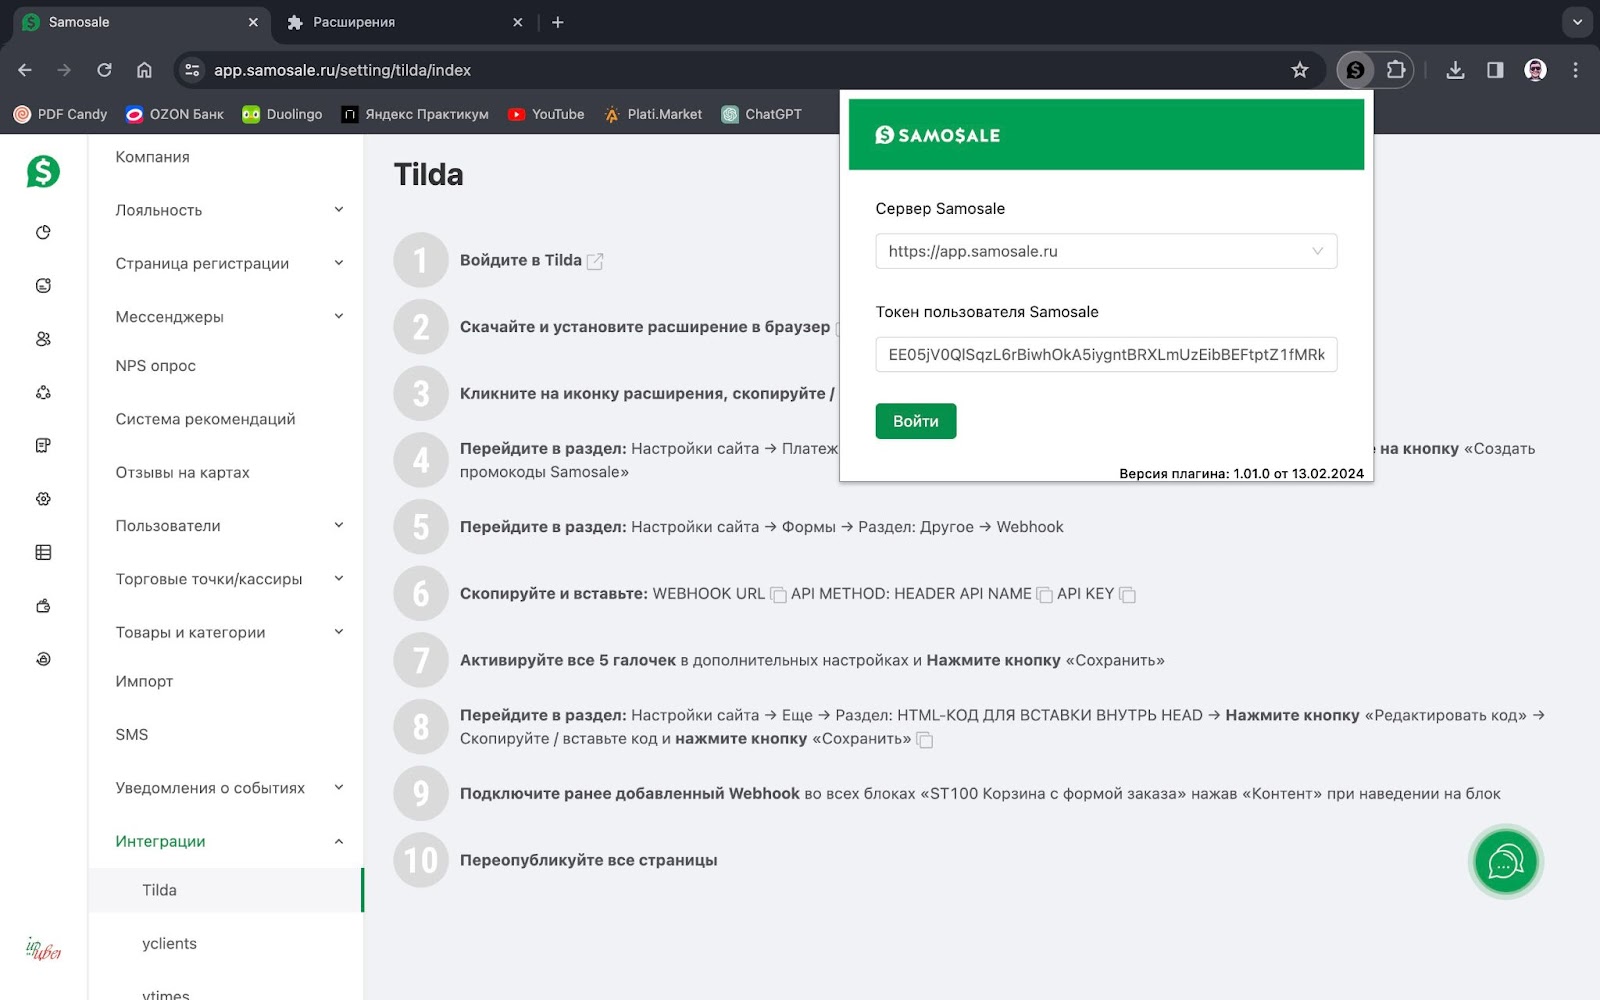The width and height of the screenshot is (1600, 1000).
Task: Open the lock refresh sidebar icon
Action: pyautogui.click(x=43, y=659)
